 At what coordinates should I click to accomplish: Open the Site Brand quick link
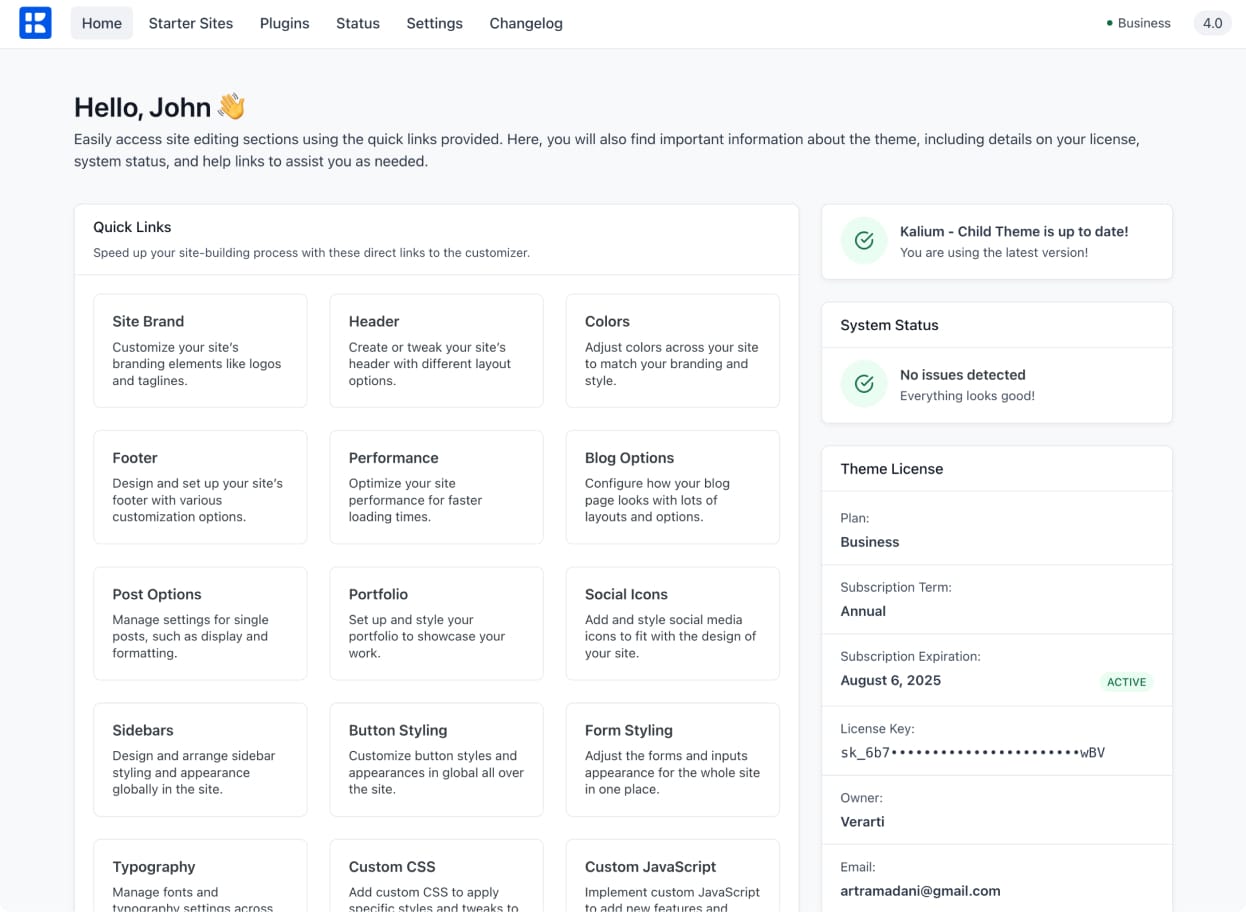click(x=200, y=350)
